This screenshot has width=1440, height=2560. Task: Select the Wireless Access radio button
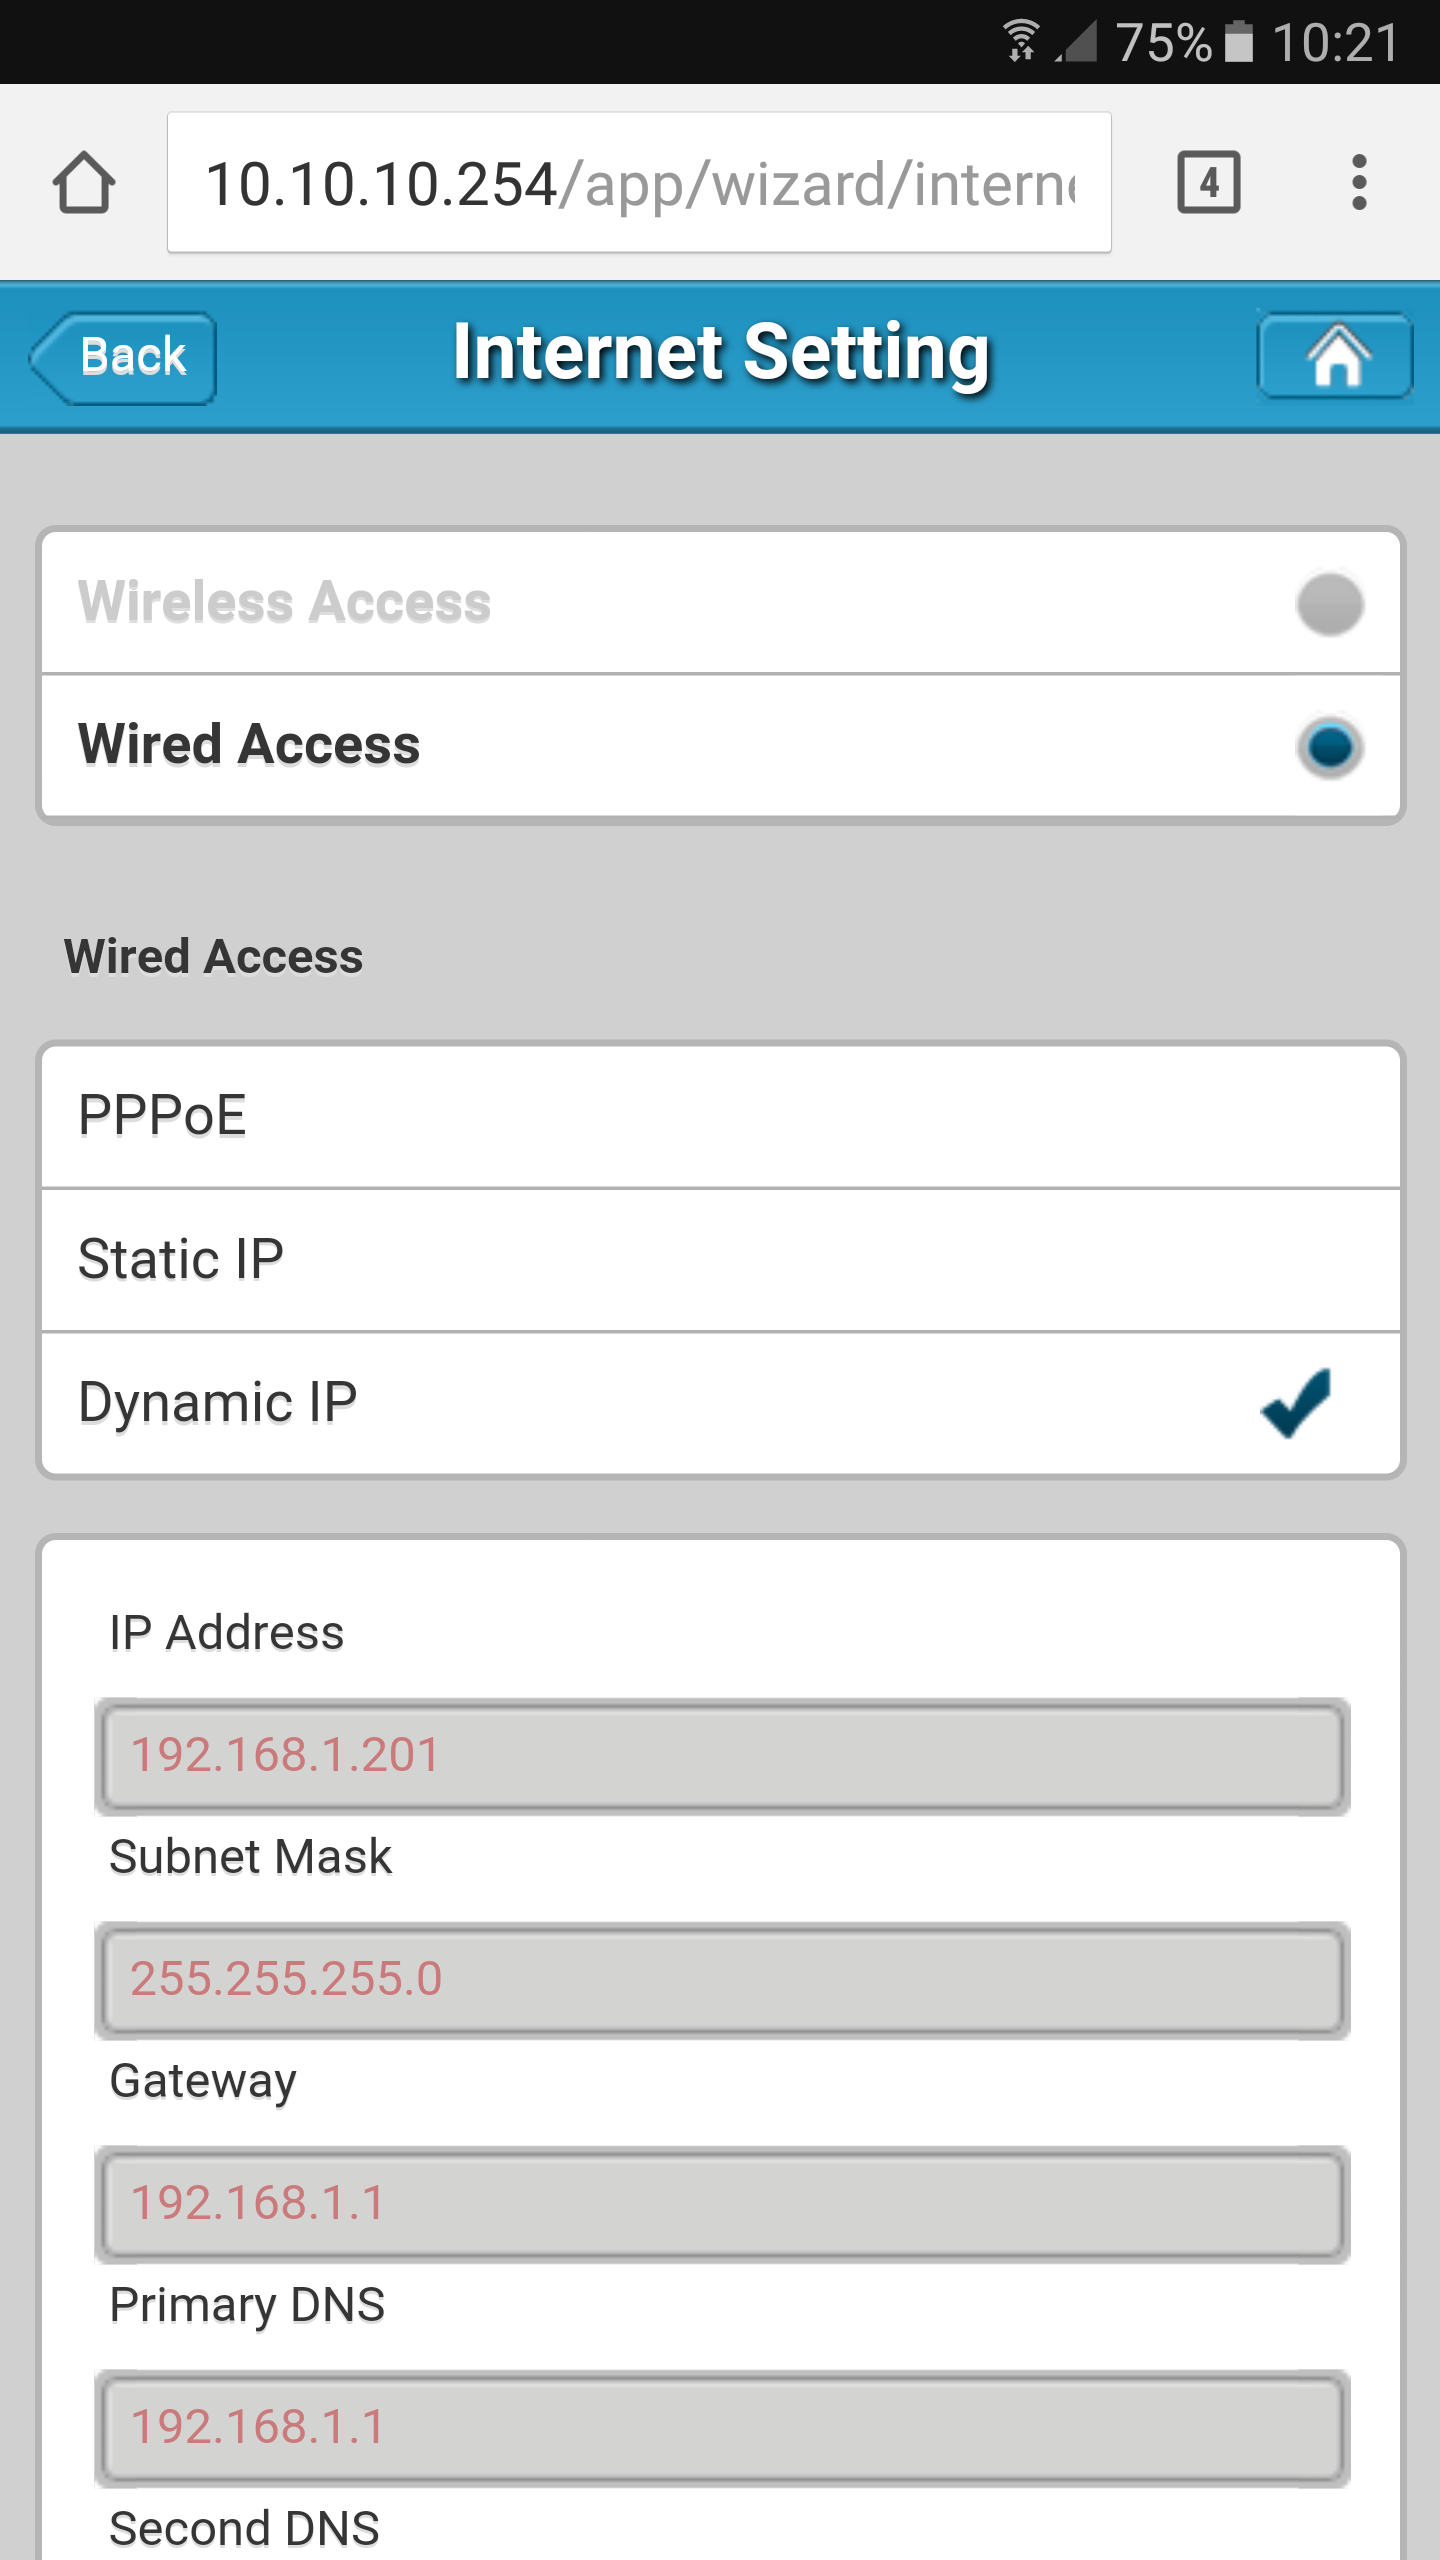(x=1330, y=604)
